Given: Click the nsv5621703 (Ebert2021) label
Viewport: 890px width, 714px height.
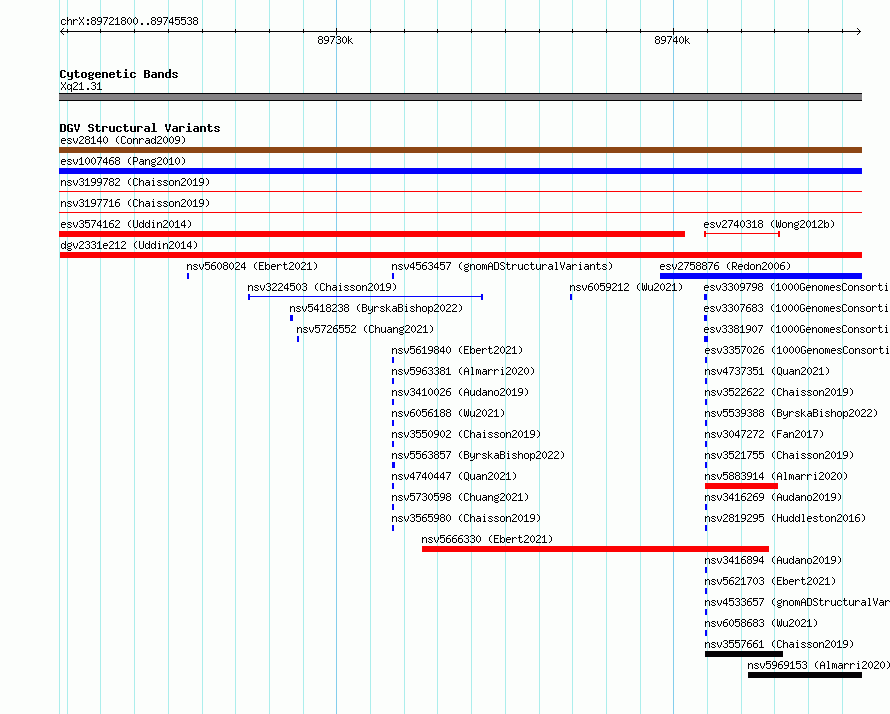Looking at the screenshot, I should (x=770, y=581).
